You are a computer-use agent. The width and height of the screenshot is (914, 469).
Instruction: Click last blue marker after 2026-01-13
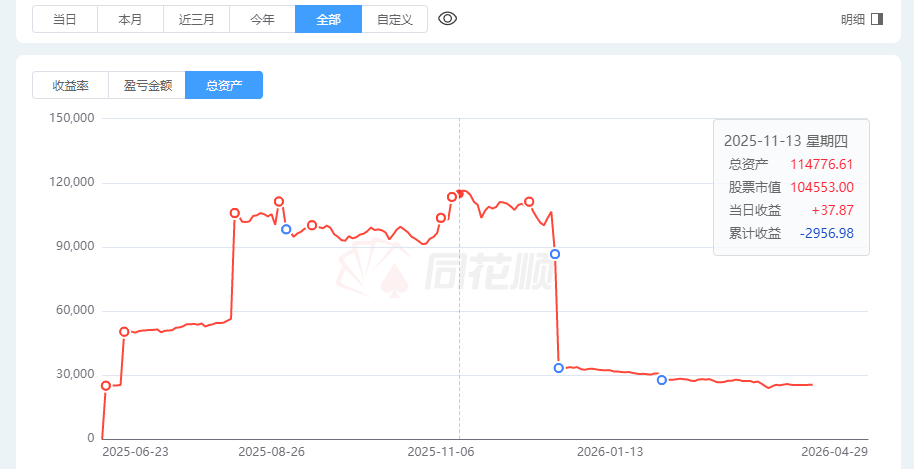[x=662, y=380]
